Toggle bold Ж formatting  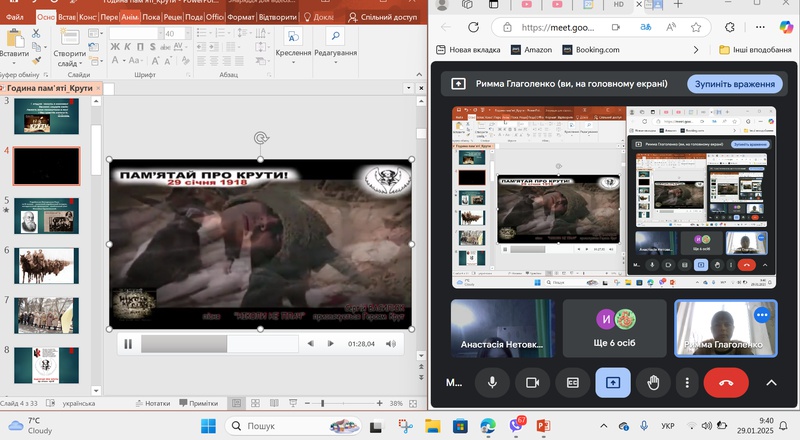coord(115,47)
